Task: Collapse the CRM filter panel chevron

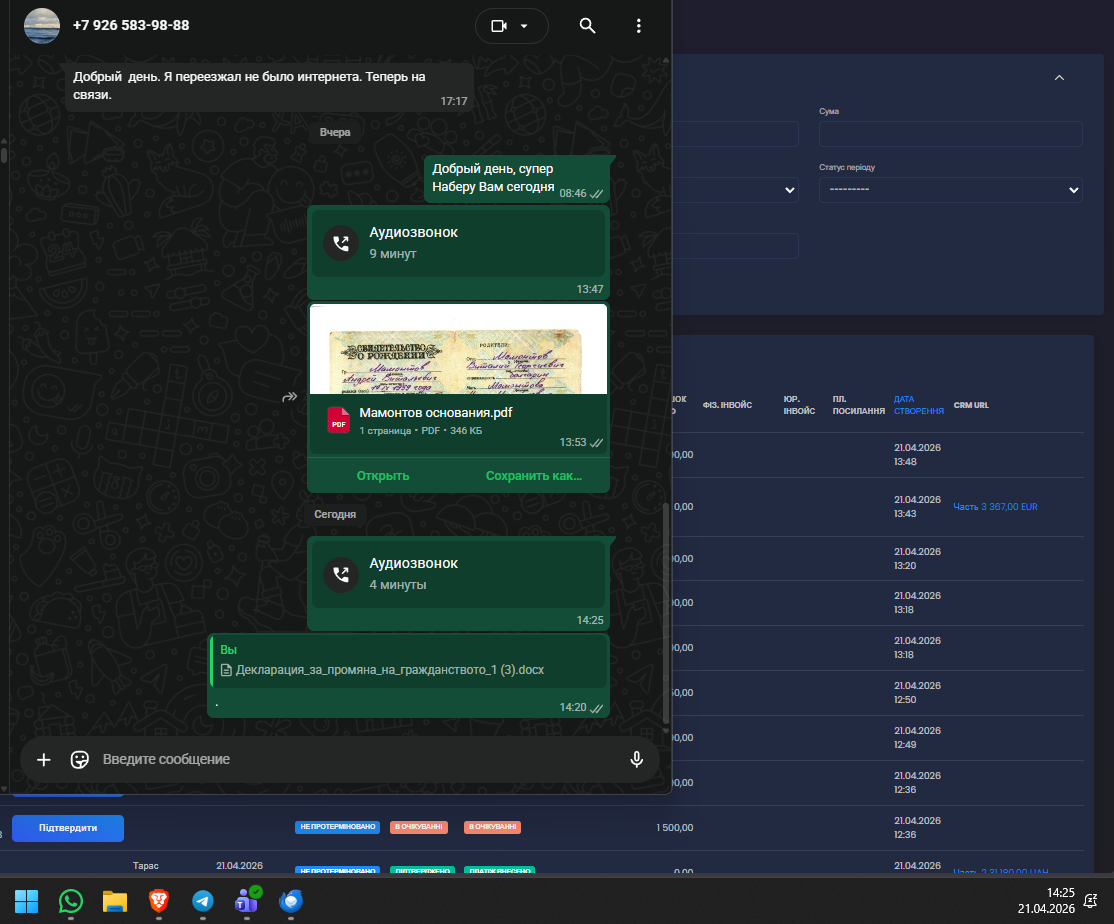Action: point(1059,77)
